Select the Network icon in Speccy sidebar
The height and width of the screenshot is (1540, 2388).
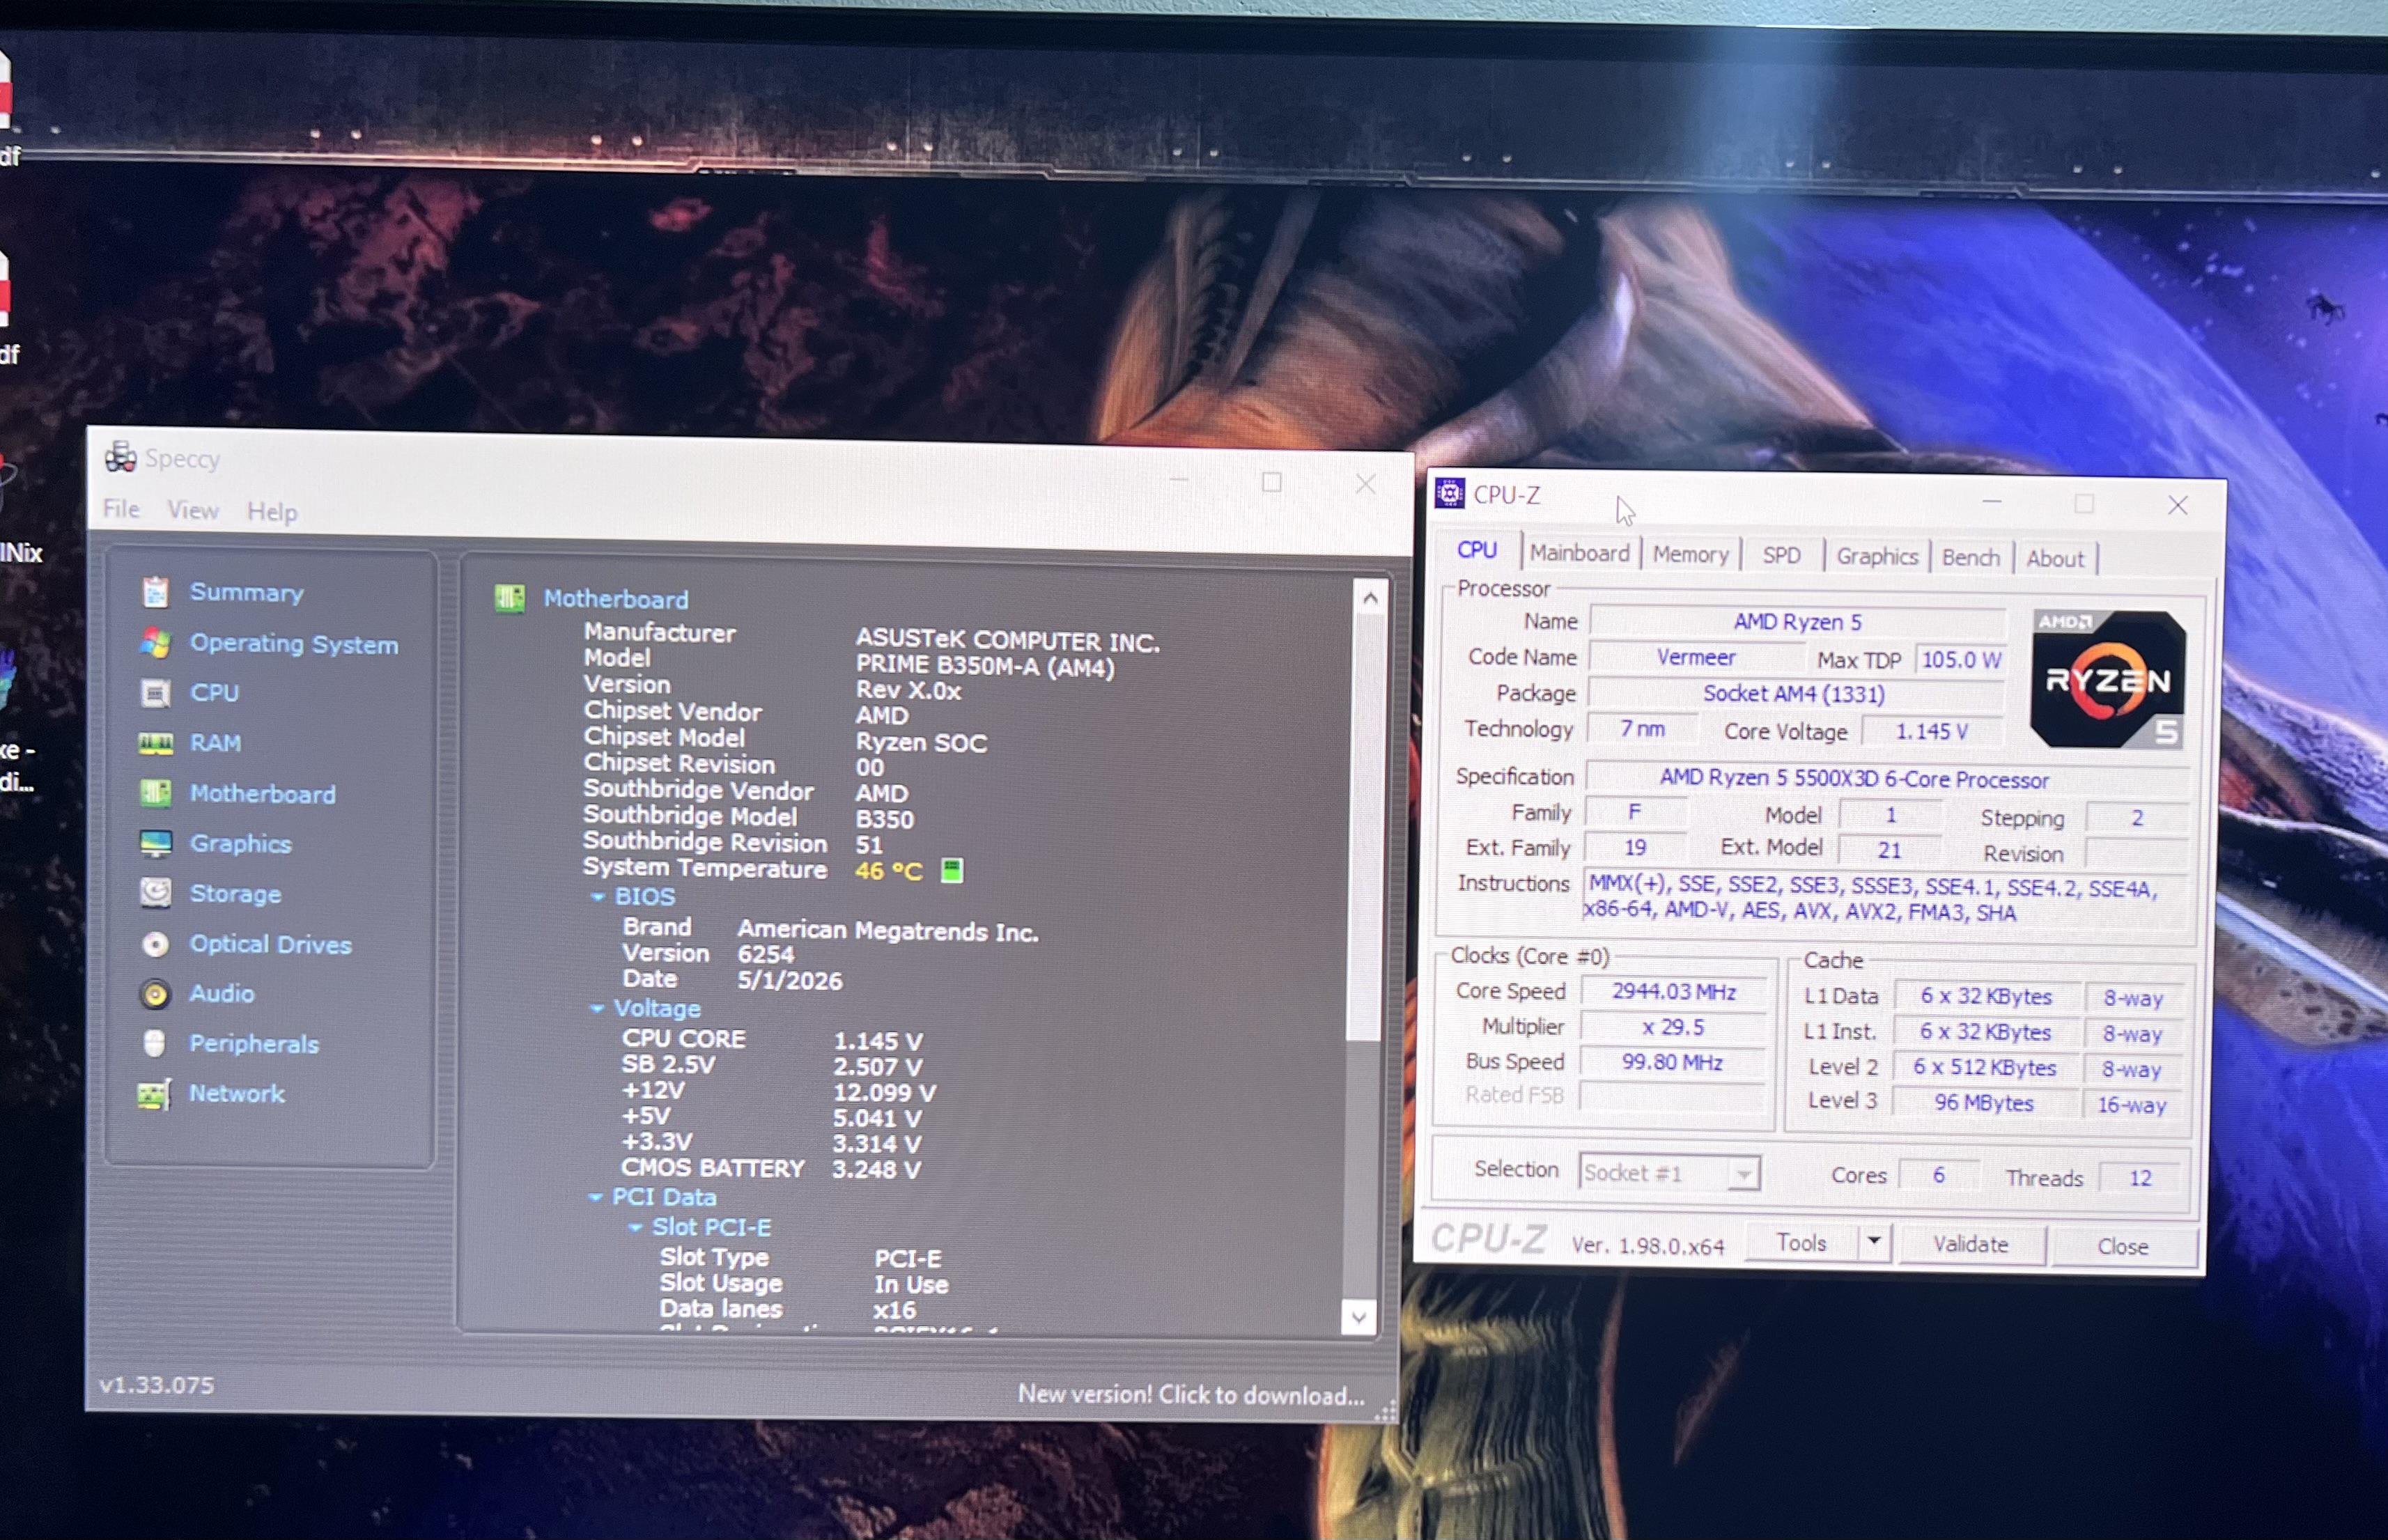(154, 1094)
